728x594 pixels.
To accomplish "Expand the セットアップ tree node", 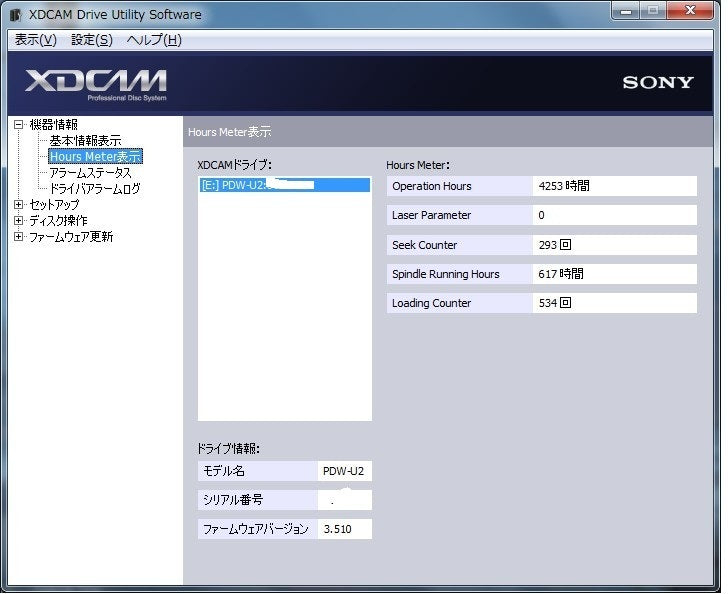I will point(18,204).
